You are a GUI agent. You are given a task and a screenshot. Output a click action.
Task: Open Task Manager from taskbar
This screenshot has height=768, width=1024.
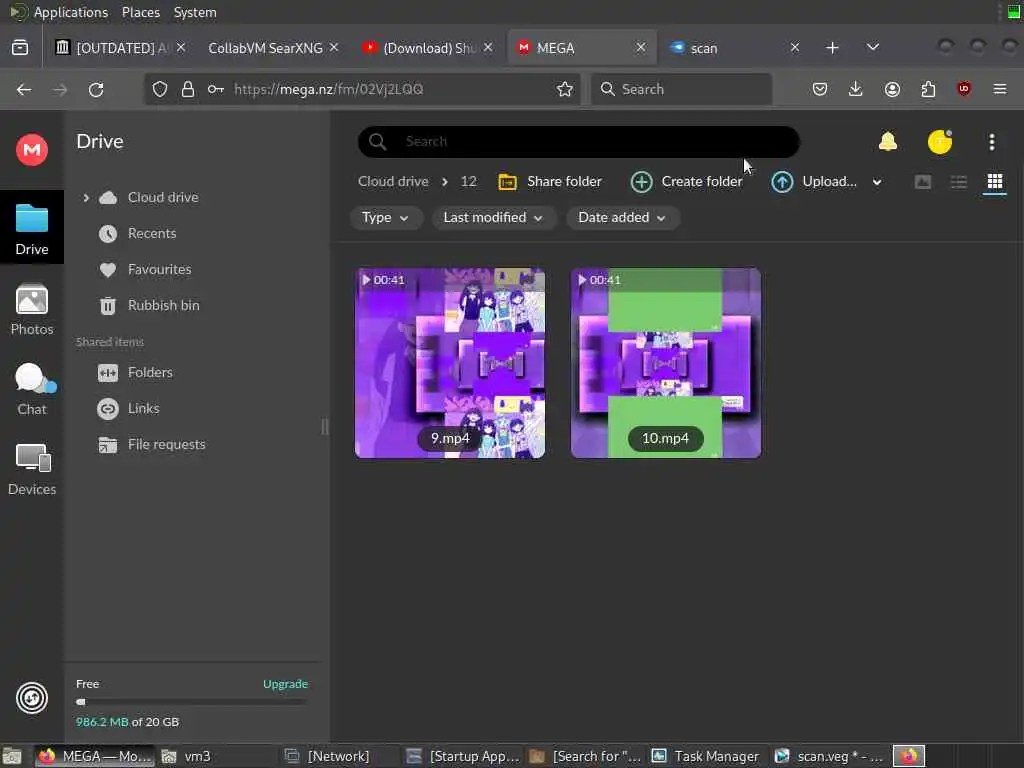click(x=707, y=756)
